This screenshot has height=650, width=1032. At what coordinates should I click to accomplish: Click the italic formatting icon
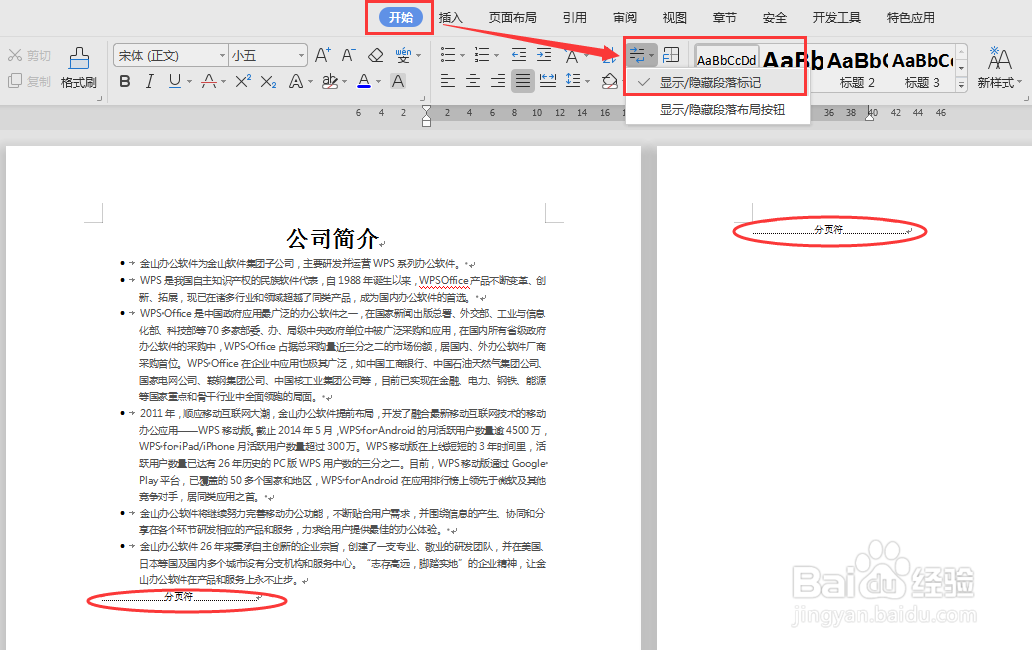point(149,81)
